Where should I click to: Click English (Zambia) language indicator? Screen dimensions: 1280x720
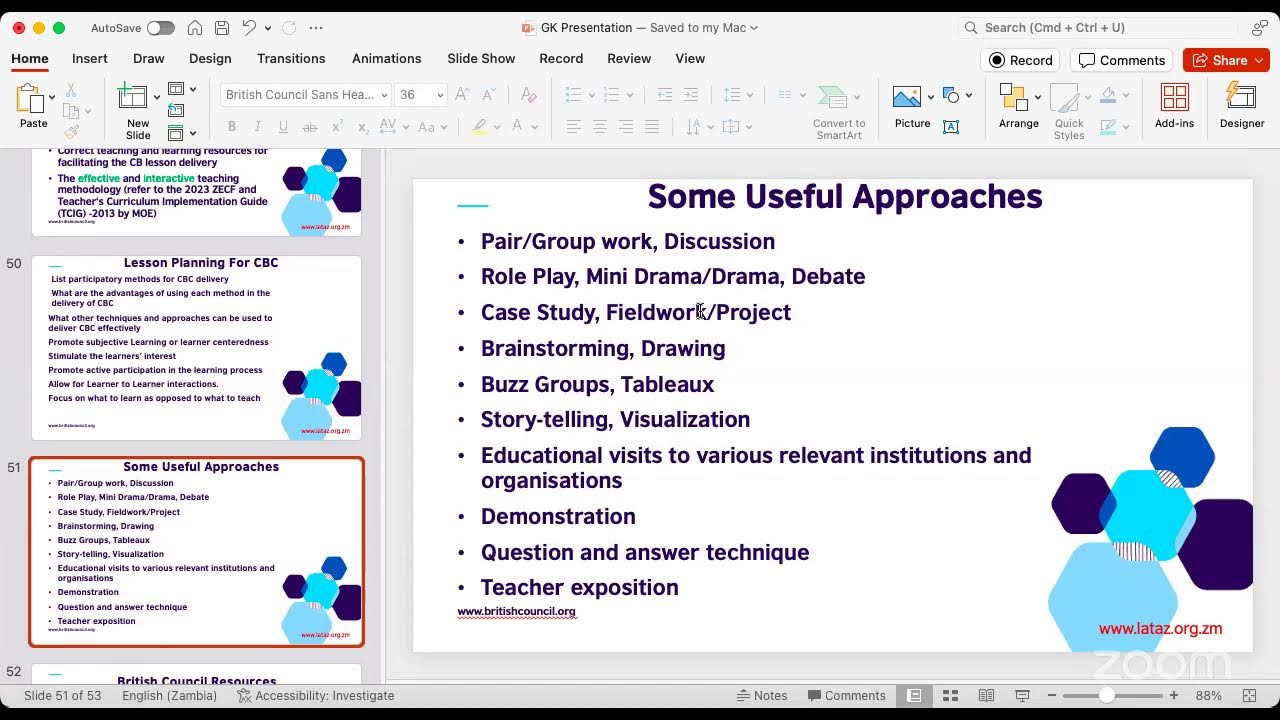pyautogui.click(x=169, y=695)
